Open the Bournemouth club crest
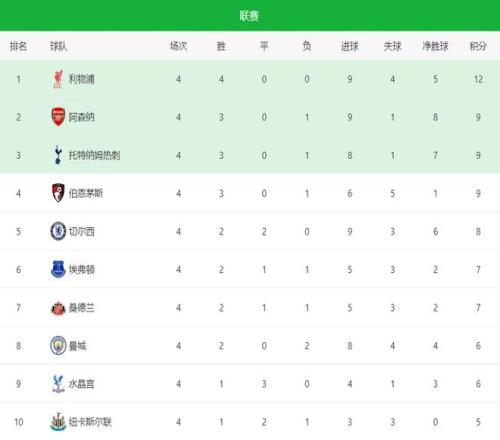Viewport: 500px width, 440px height. coord(58,193)
